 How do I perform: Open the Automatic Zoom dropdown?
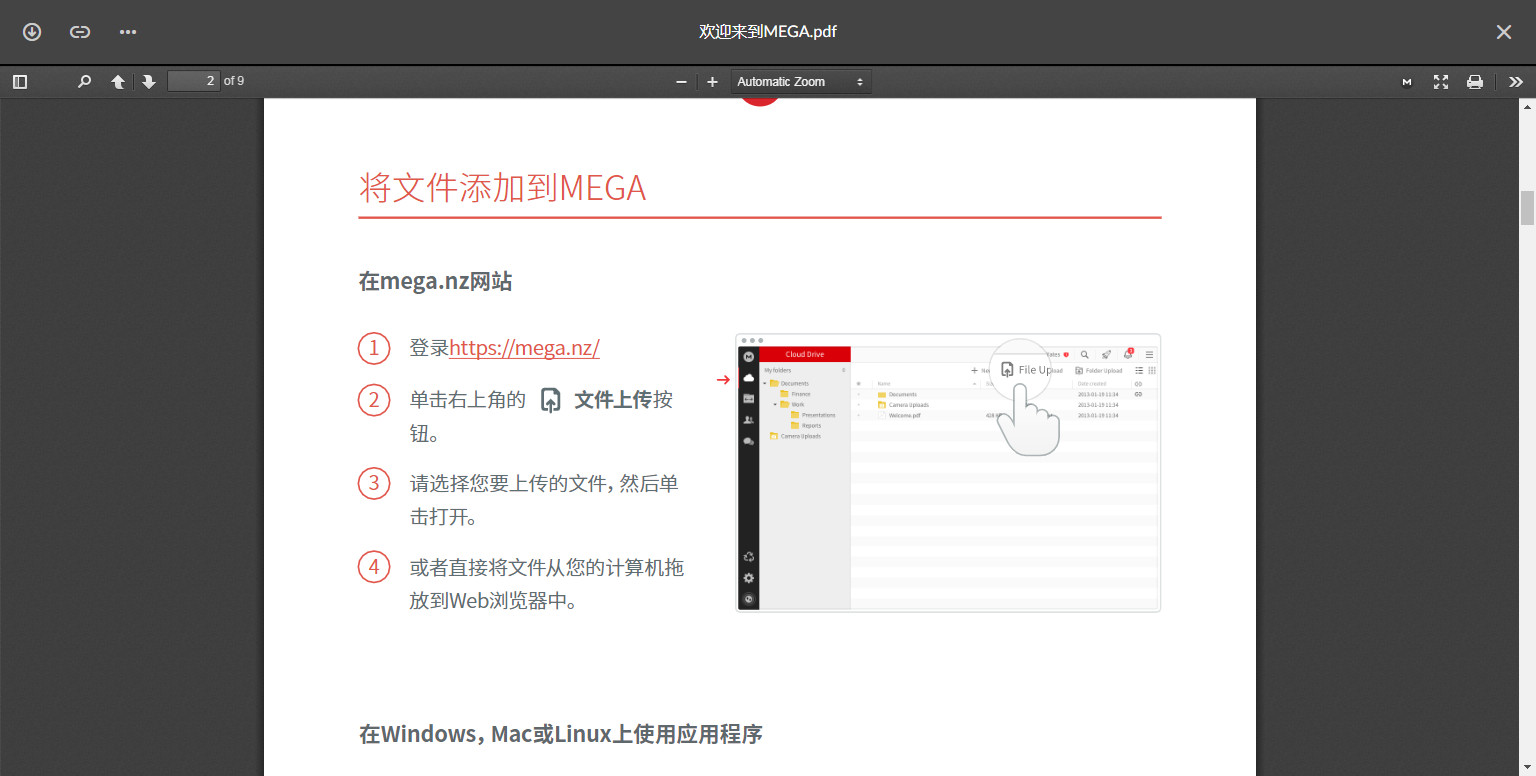click(x=801, y=82)
